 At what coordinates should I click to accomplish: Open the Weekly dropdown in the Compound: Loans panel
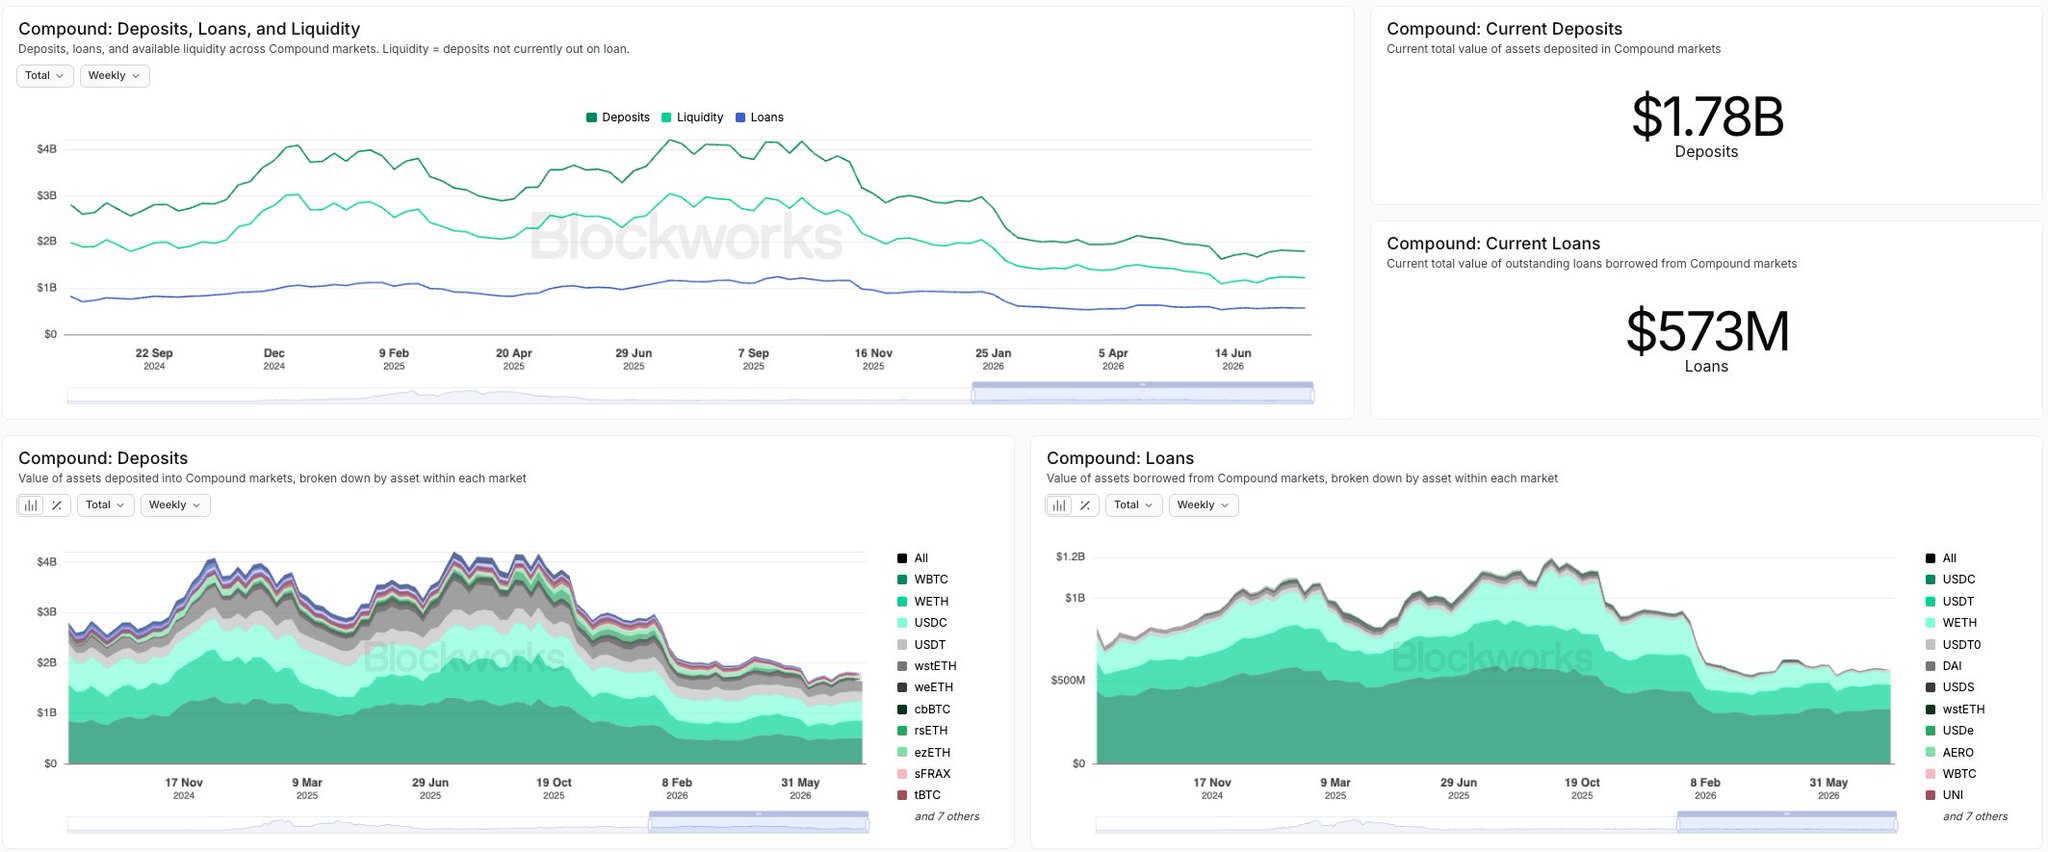coord(1204,505)
